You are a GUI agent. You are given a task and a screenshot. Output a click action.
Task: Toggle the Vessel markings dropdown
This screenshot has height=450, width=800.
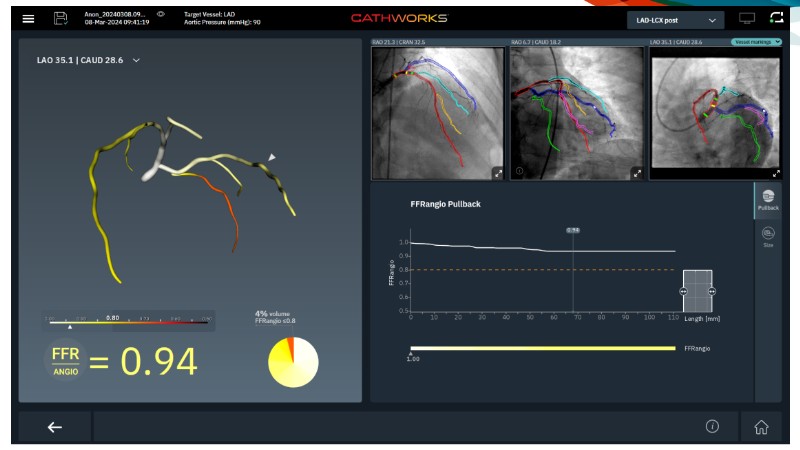[755, 42]
